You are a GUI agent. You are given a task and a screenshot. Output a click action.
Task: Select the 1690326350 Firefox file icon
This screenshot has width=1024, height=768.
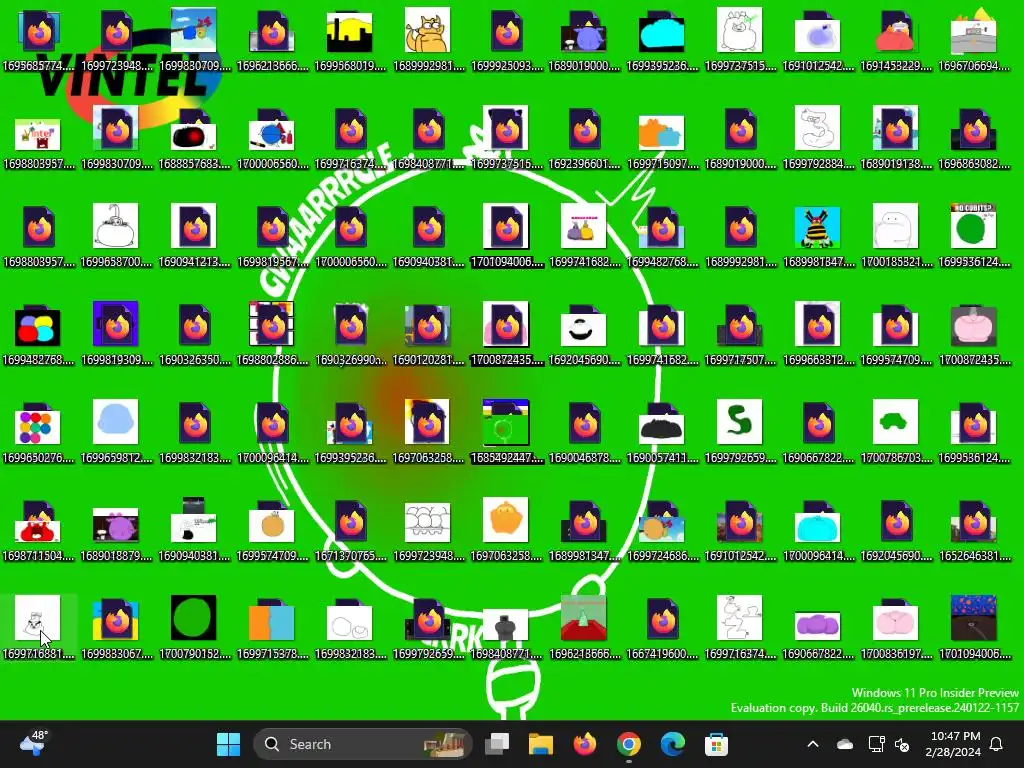(x=194, y=332)
